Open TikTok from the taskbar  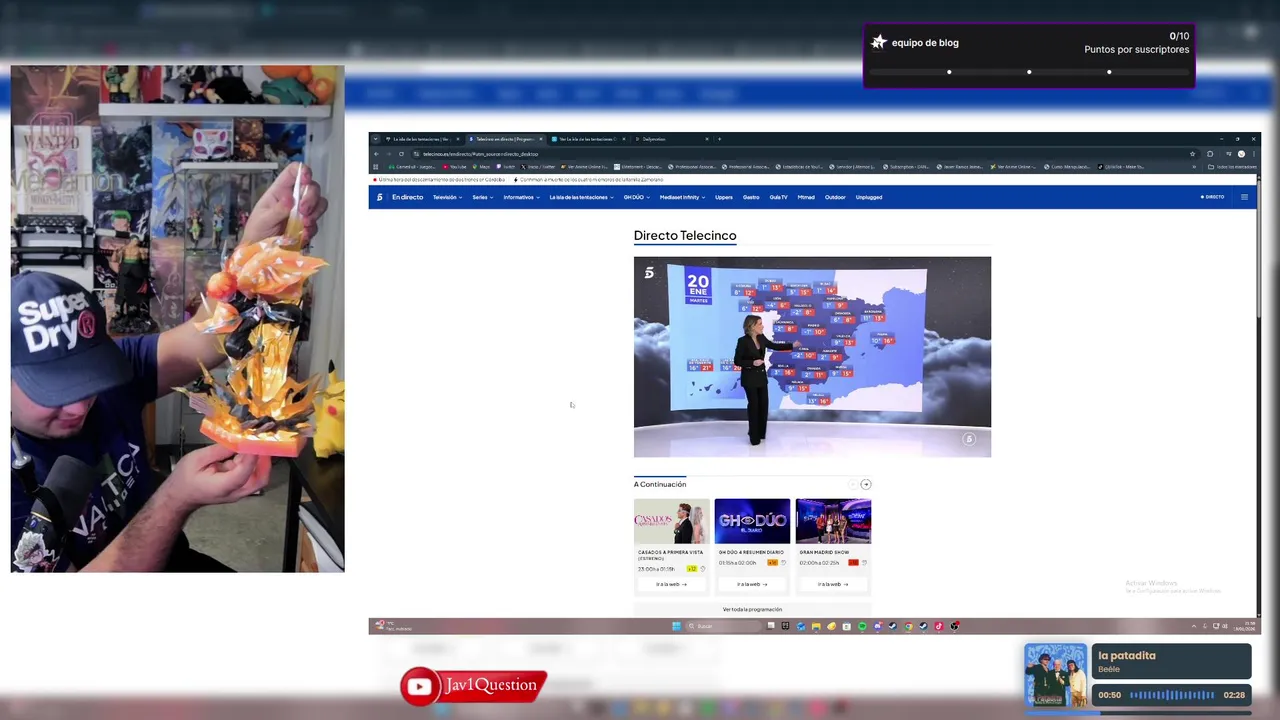click(x=938, y=626)
